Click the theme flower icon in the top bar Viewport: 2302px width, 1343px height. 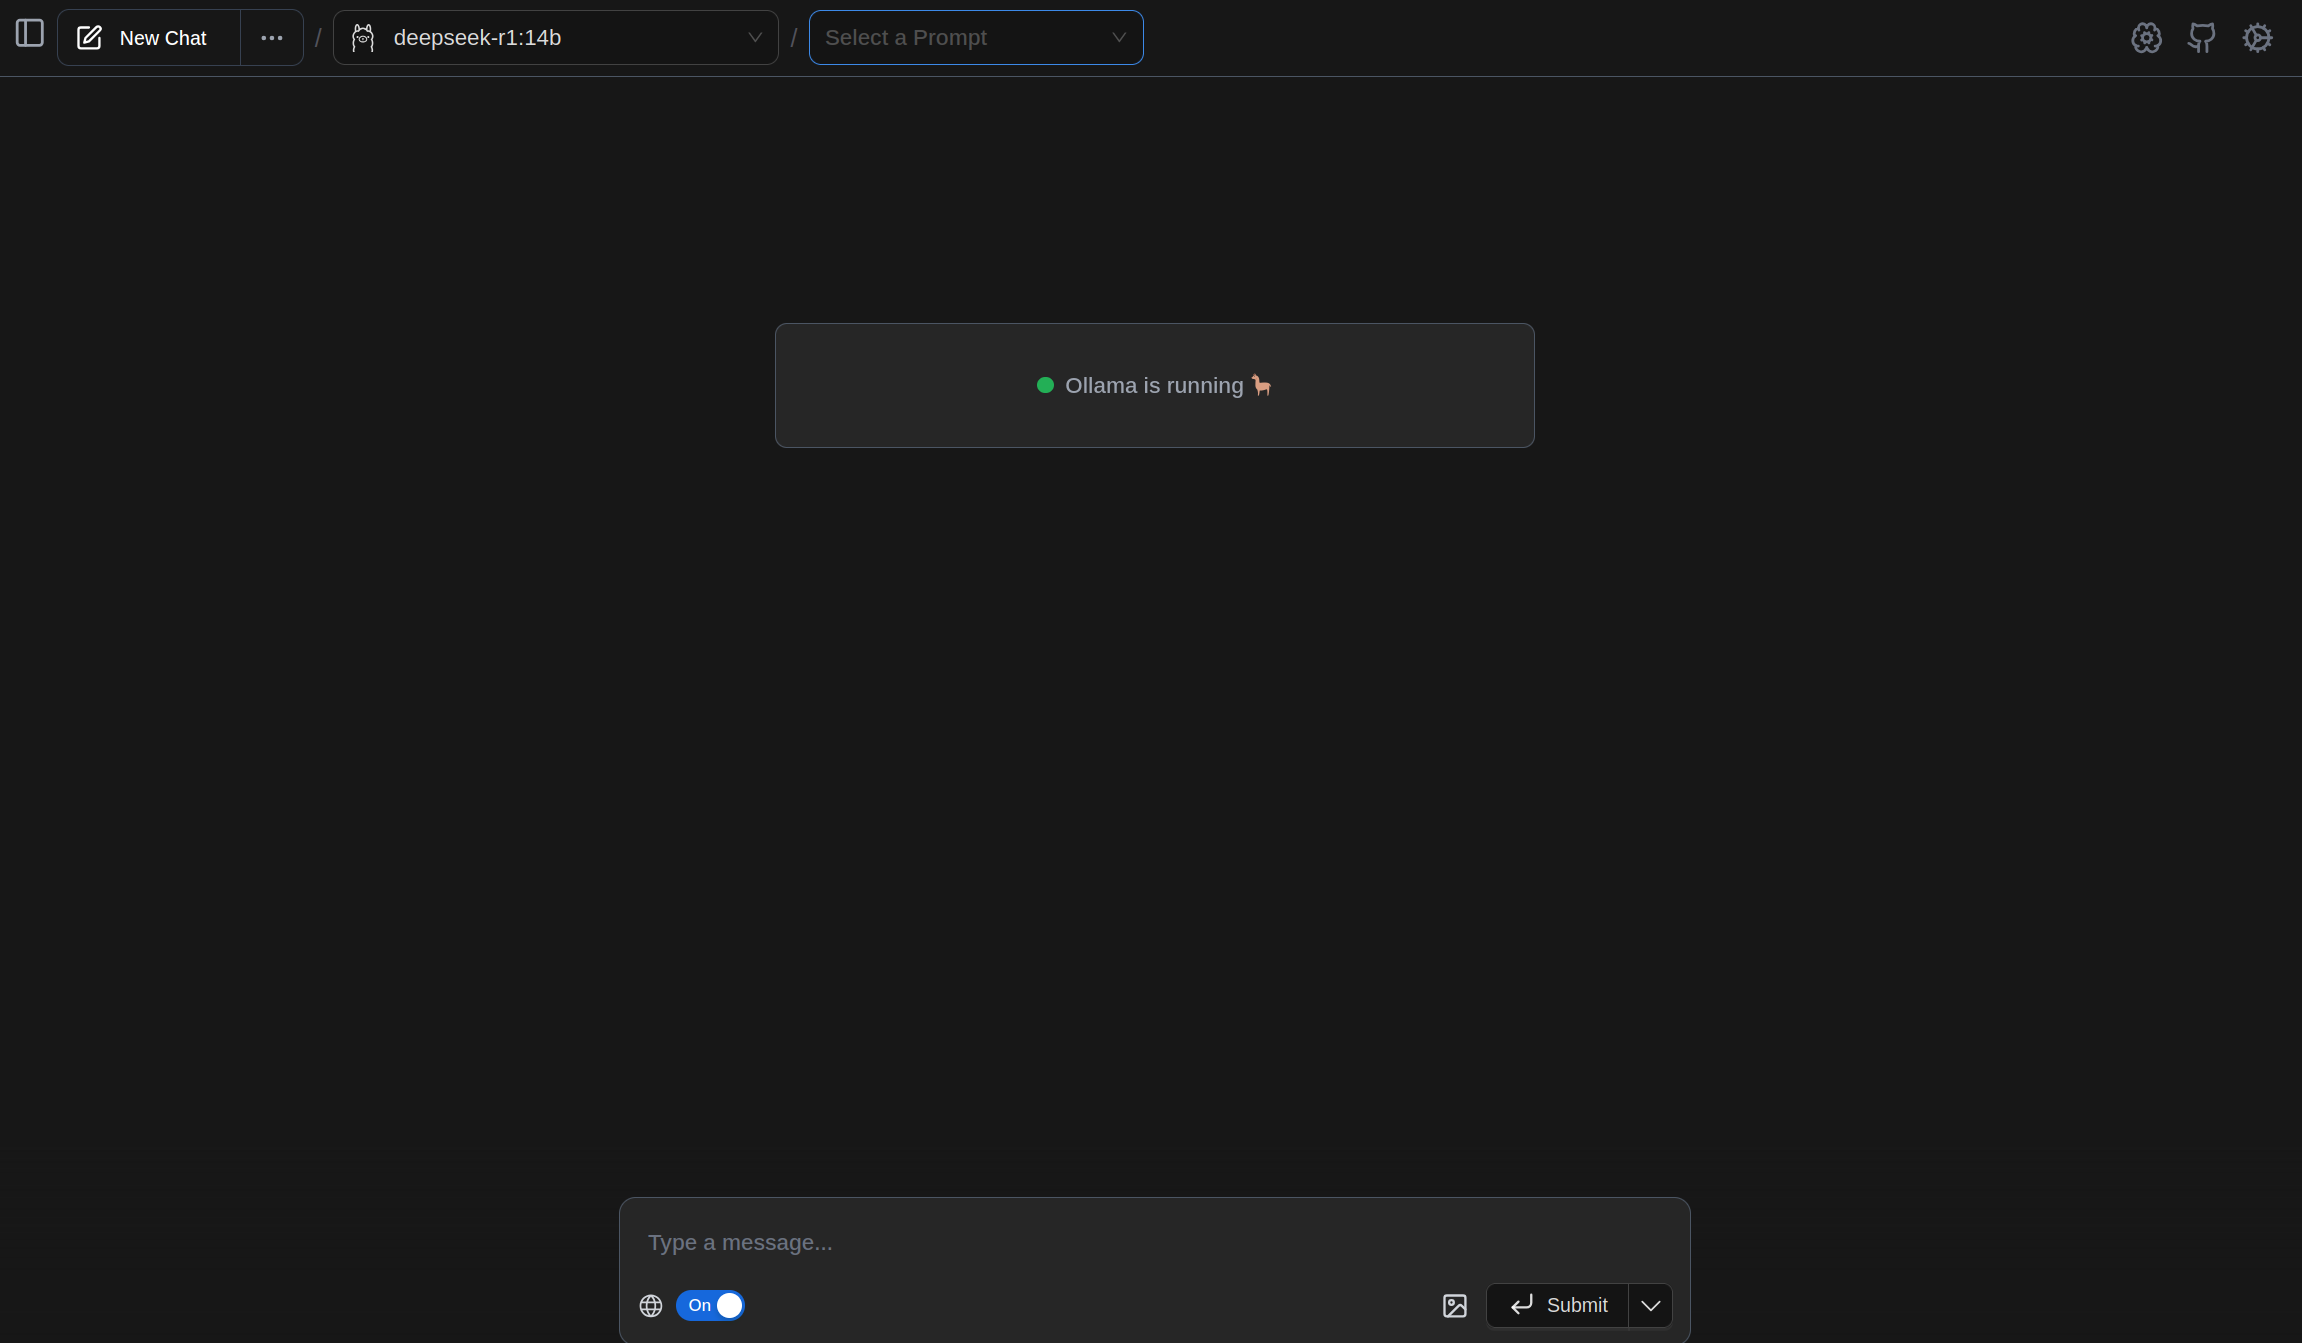click(2146, 37)
